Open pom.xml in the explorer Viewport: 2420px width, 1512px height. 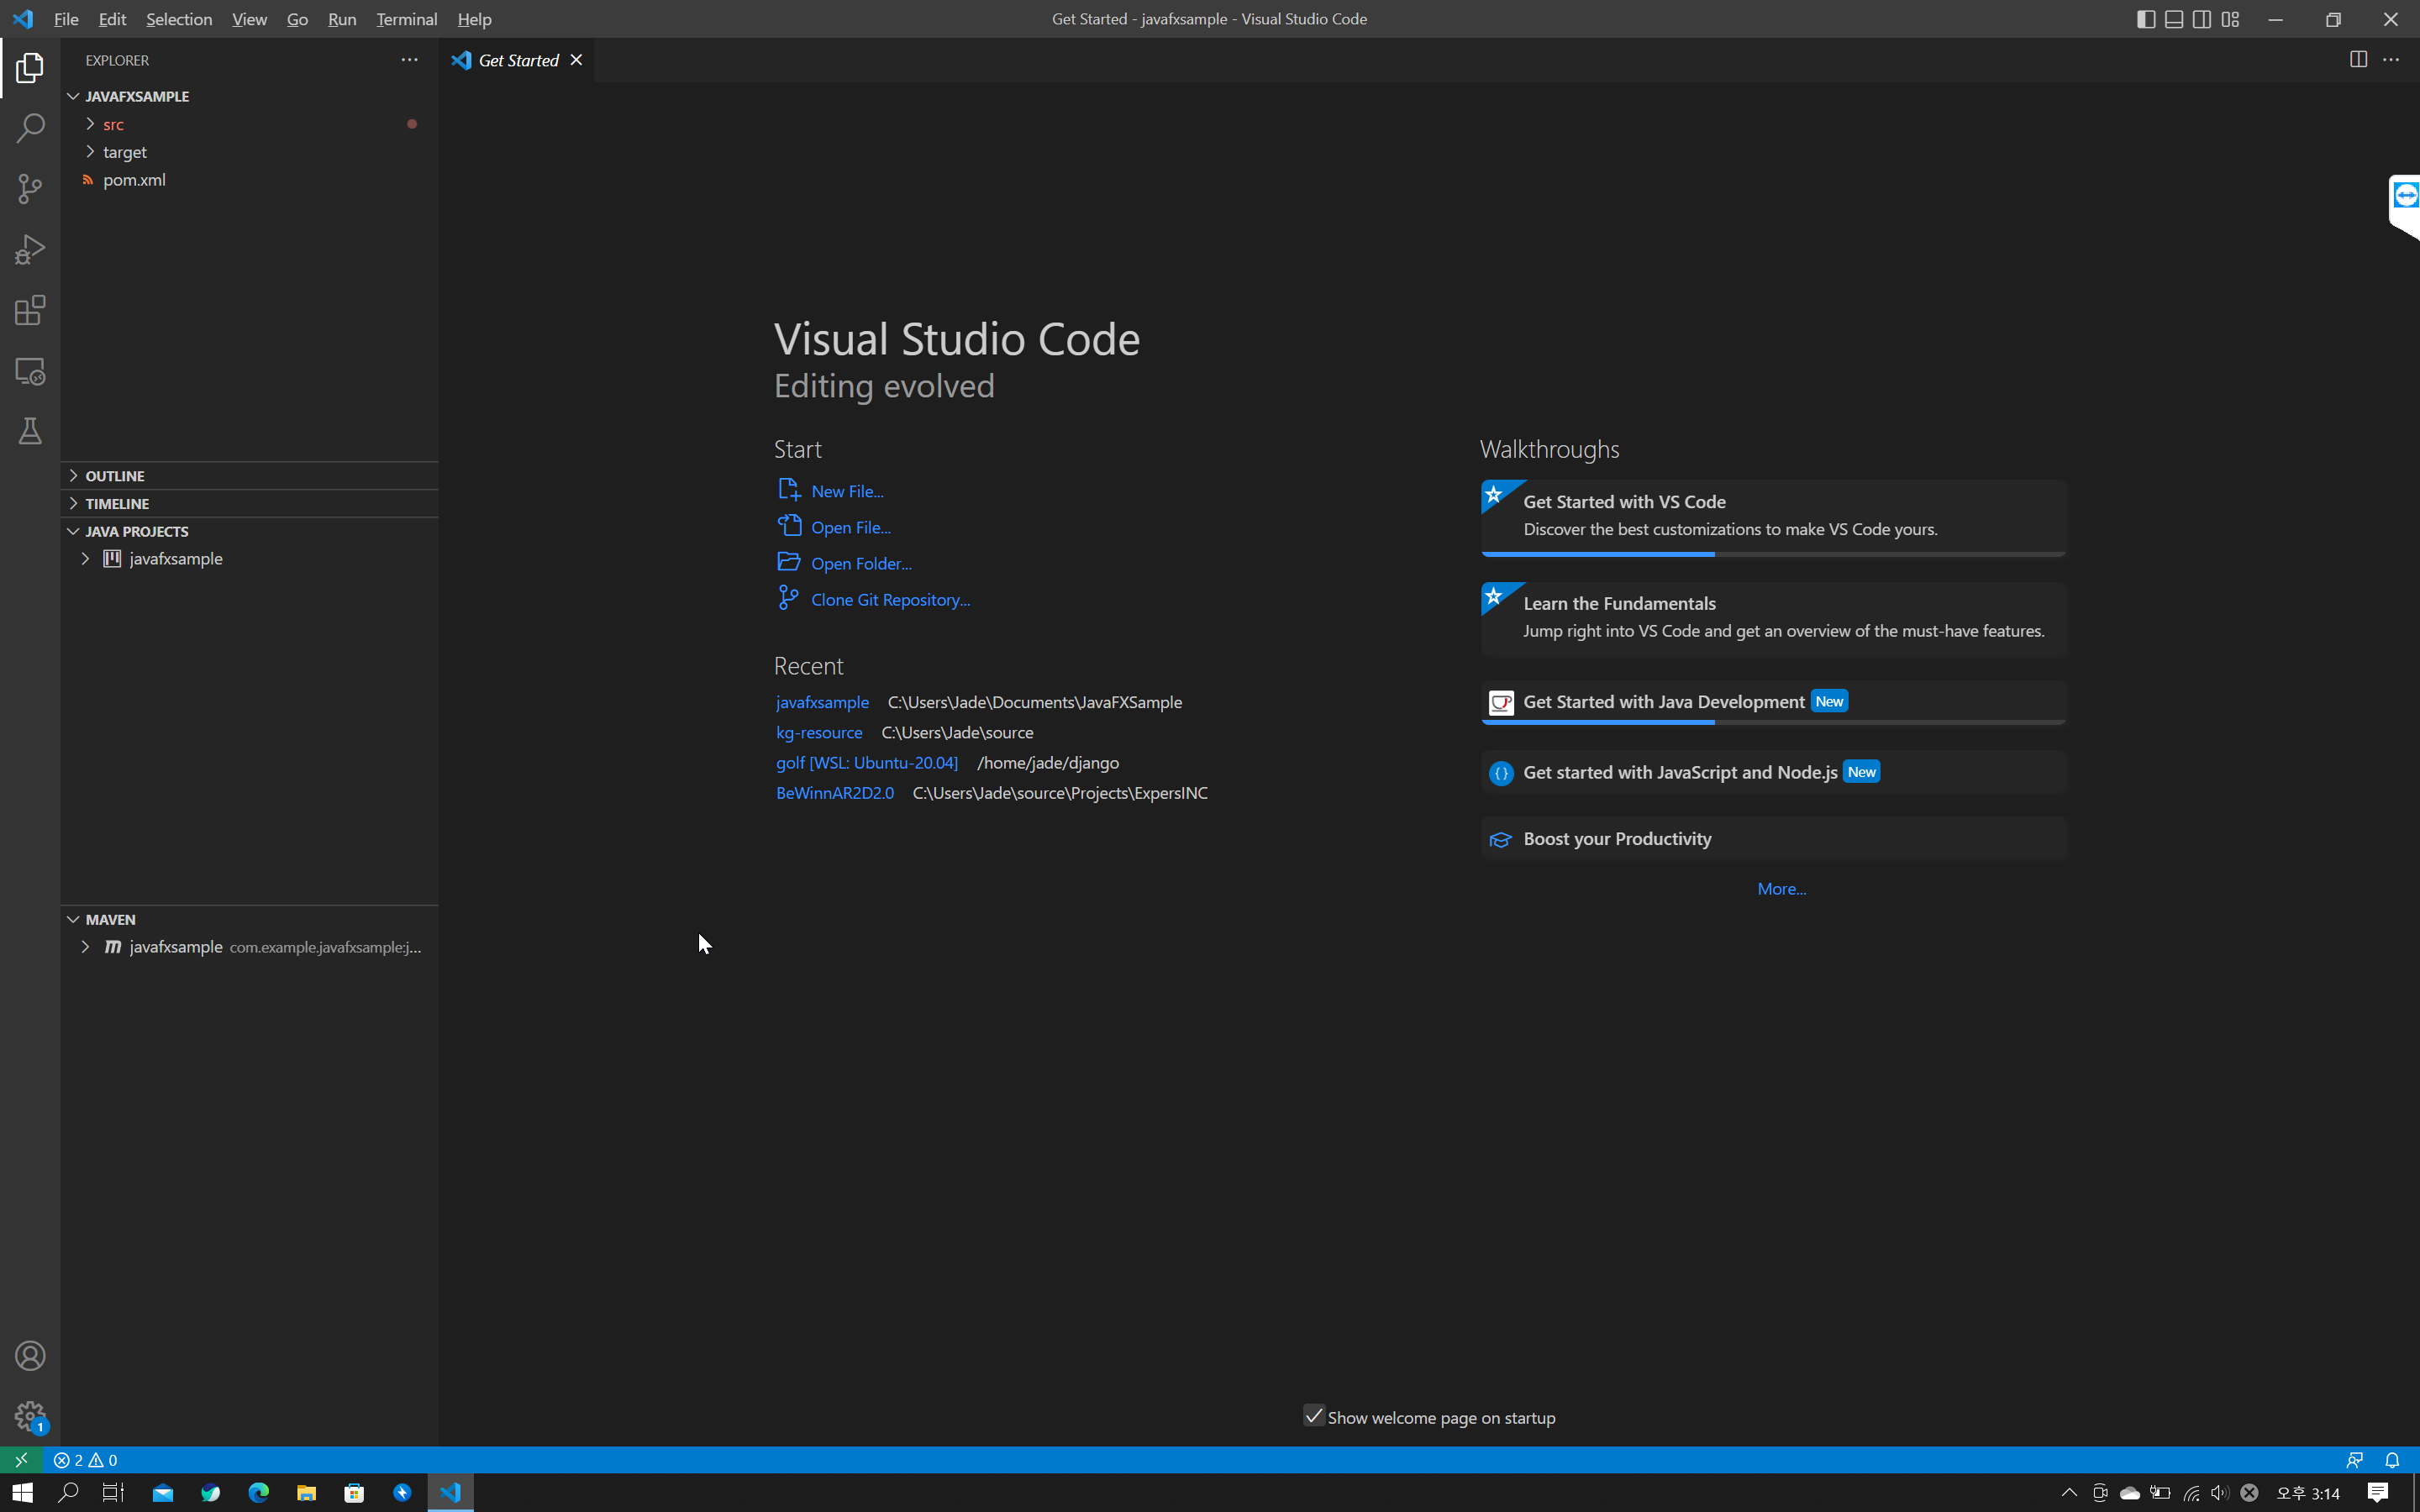point(134,180)
